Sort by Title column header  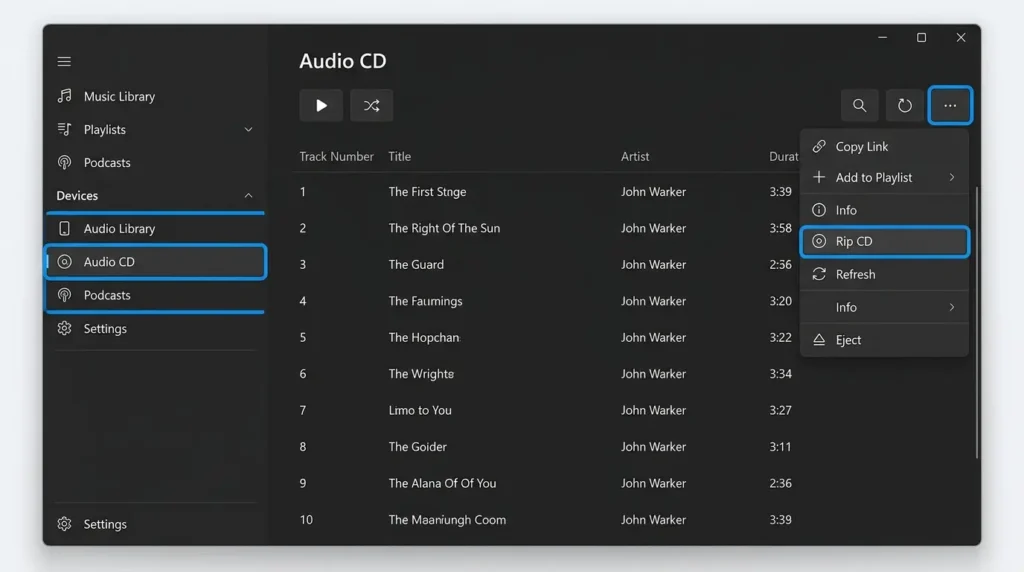[x=400, y=157]
